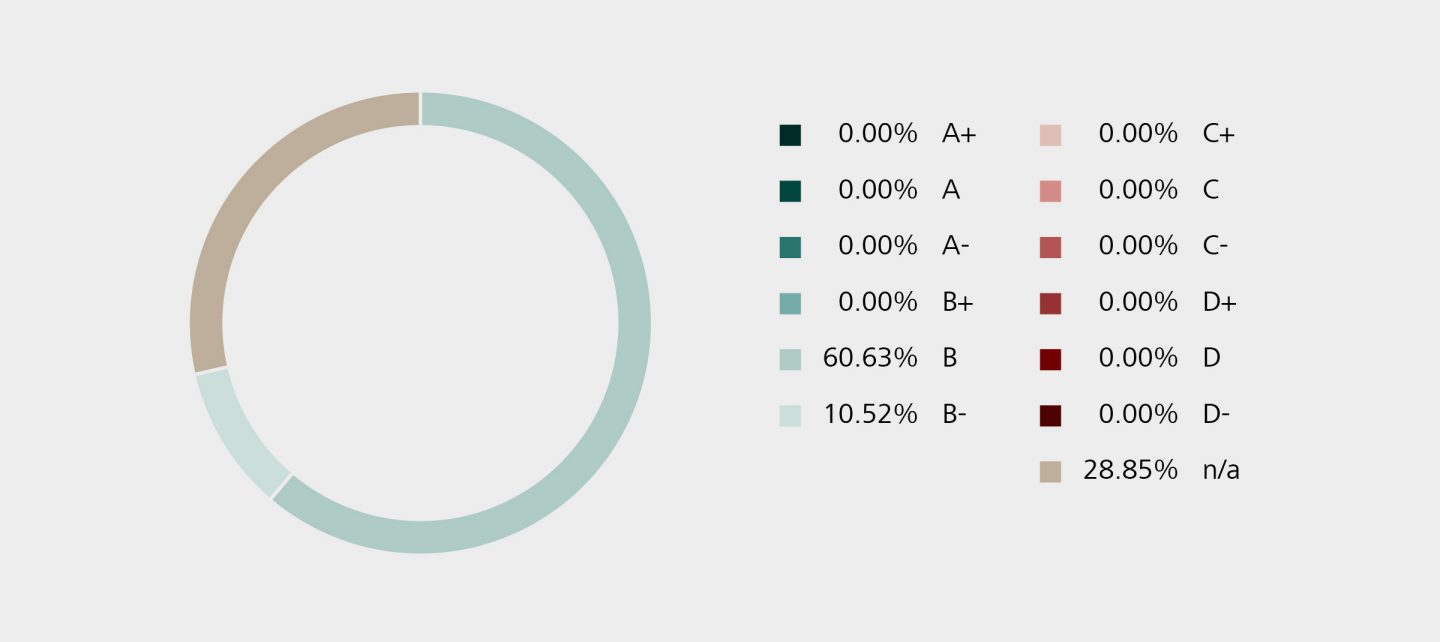Click the dark green A legend swatch
The height and width of the screenshot is (642, 1440).
tap(790, 191)
